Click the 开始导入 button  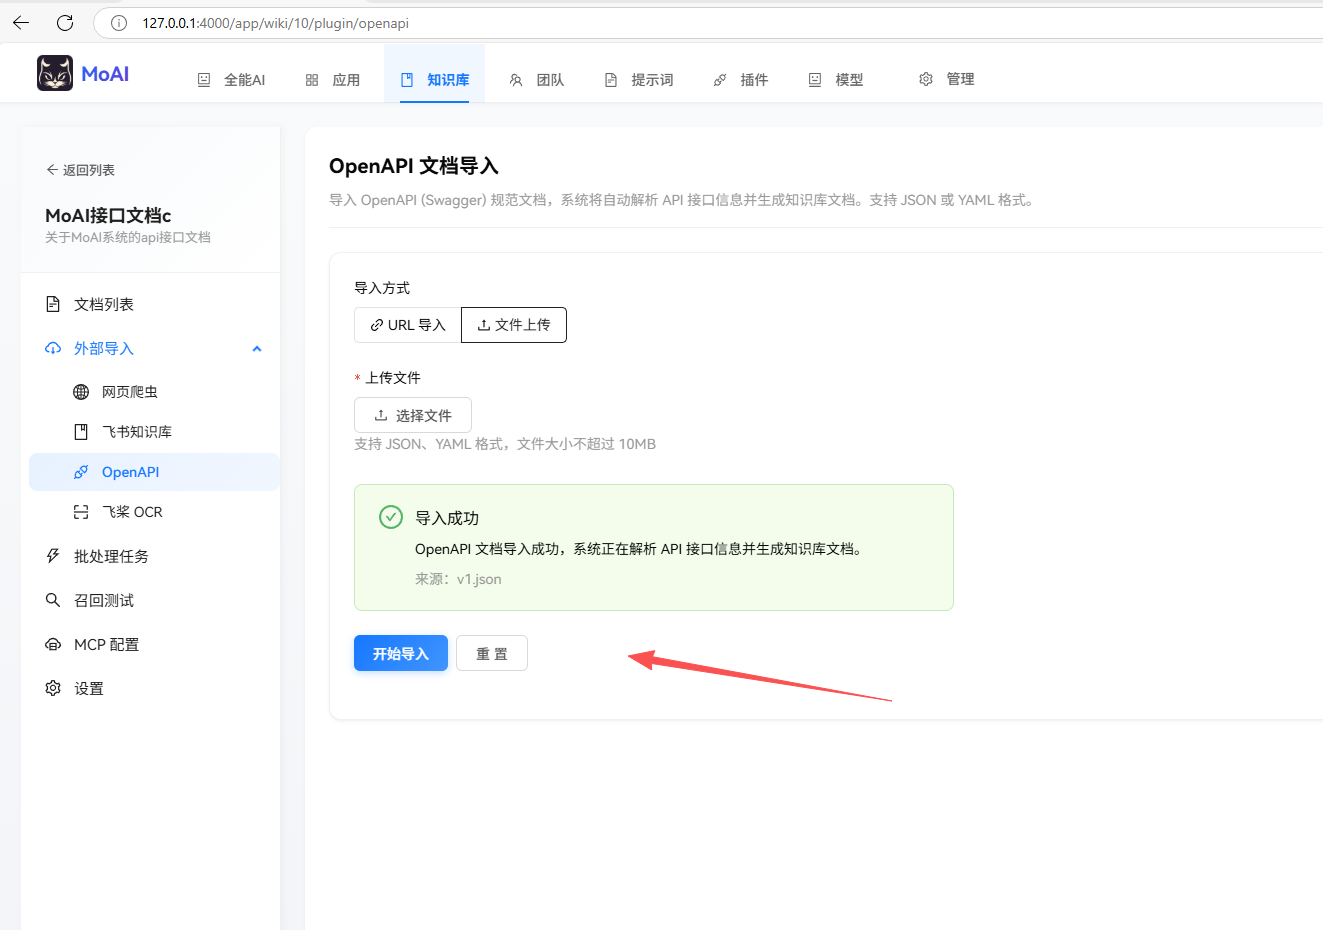point(400,654)
